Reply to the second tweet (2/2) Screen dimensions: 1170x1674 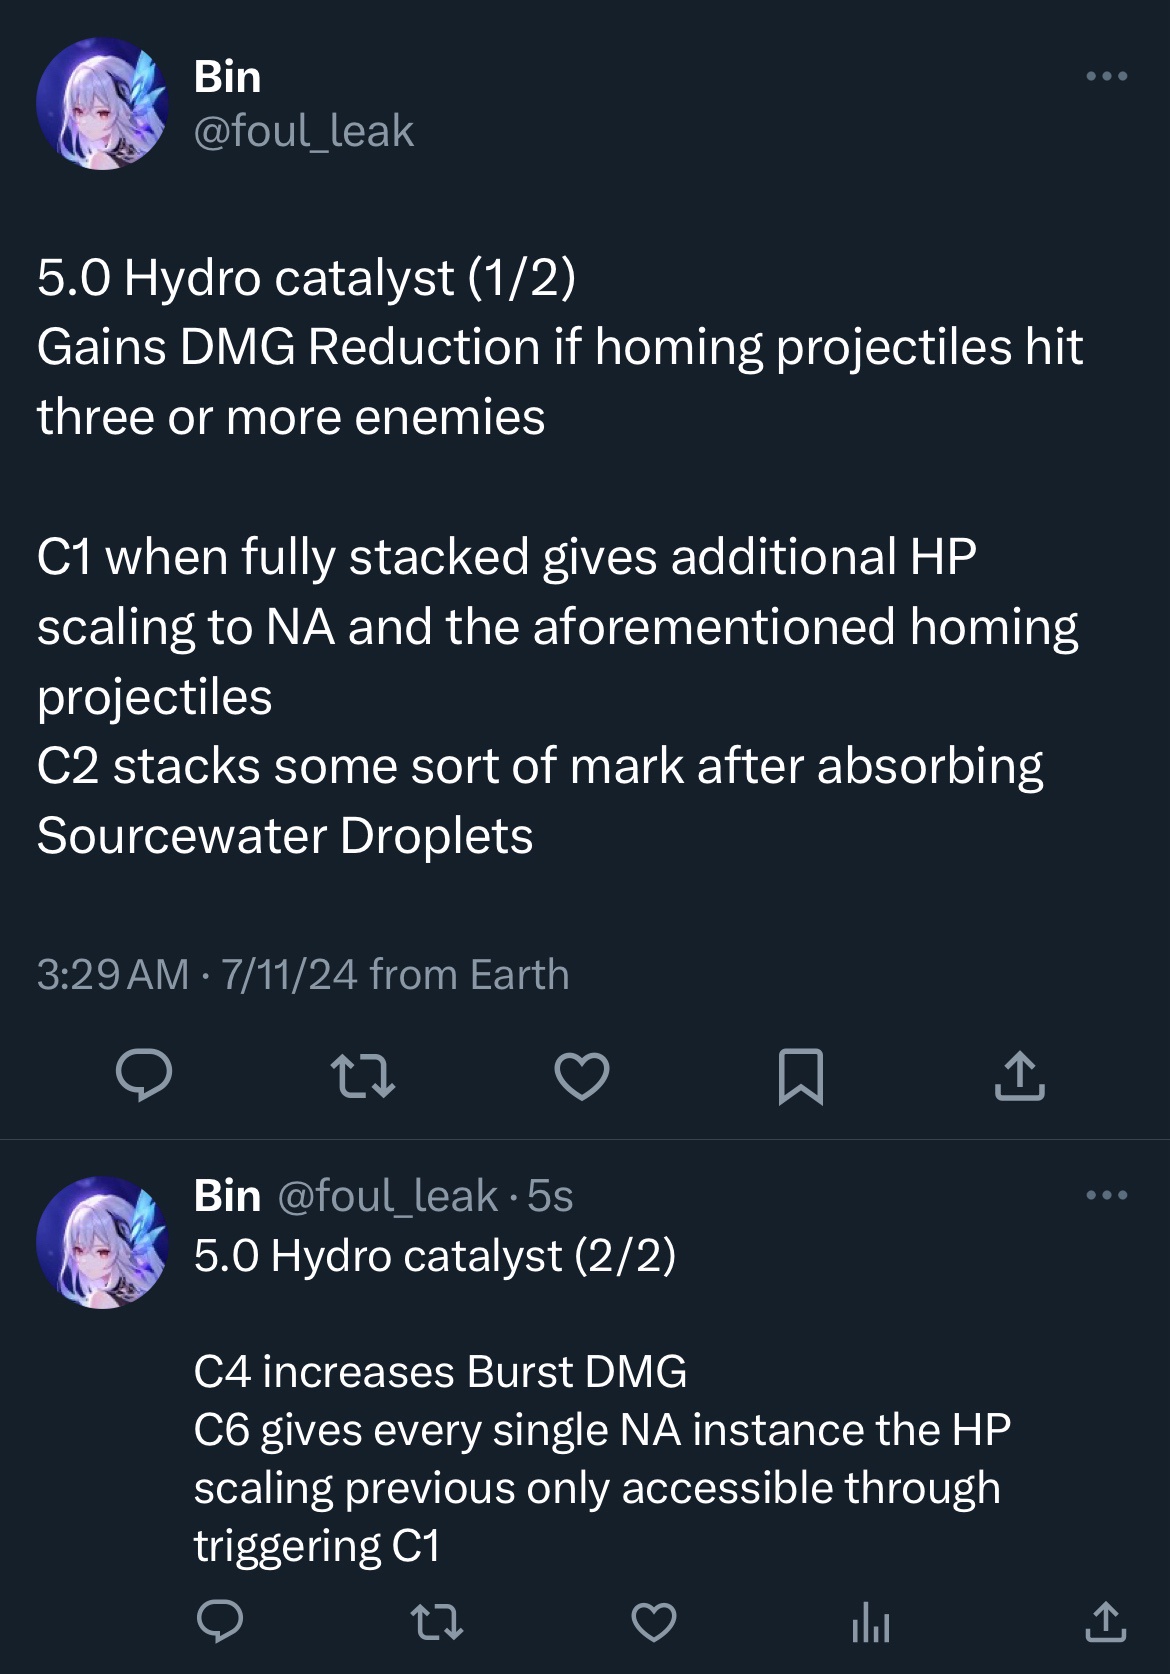pos(219,1621)
